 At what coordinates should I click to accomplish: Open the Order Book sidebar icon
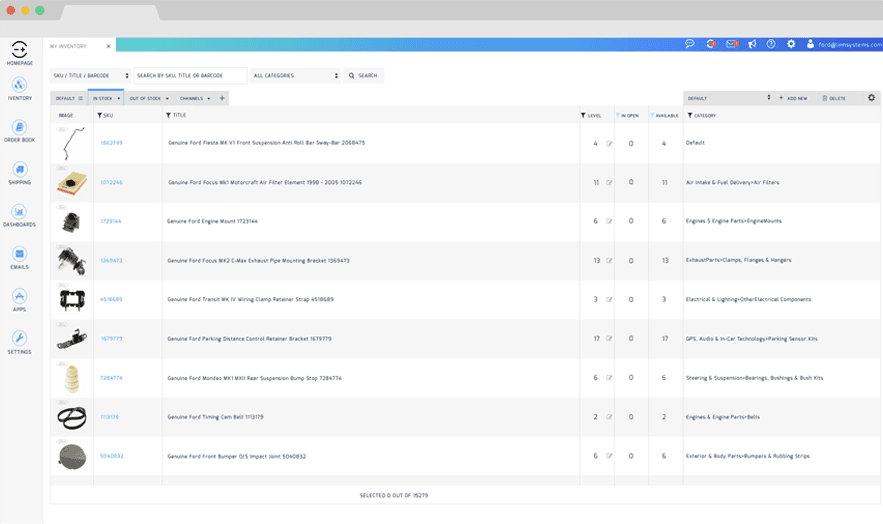pos(20,128)
